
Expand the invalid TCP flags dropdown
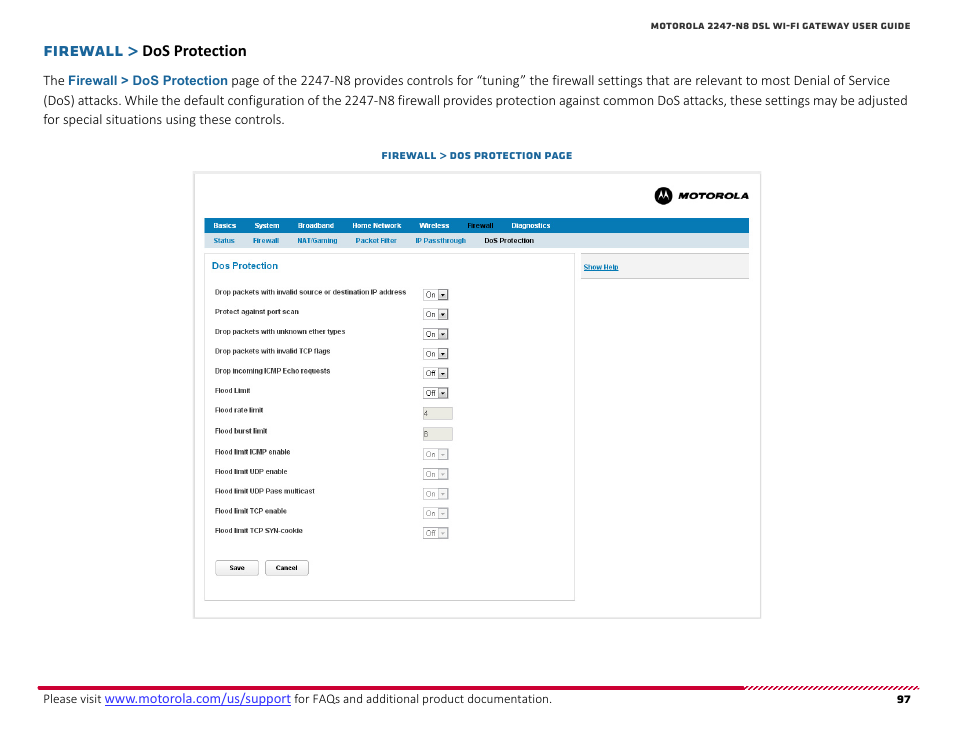(x=436, y=353)
